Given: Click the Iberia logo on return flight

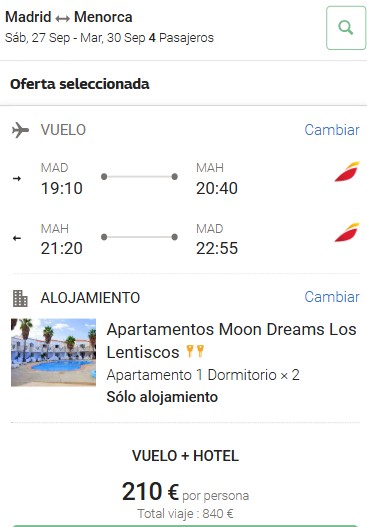Looking at the screenshot, I should coord(347,232).
